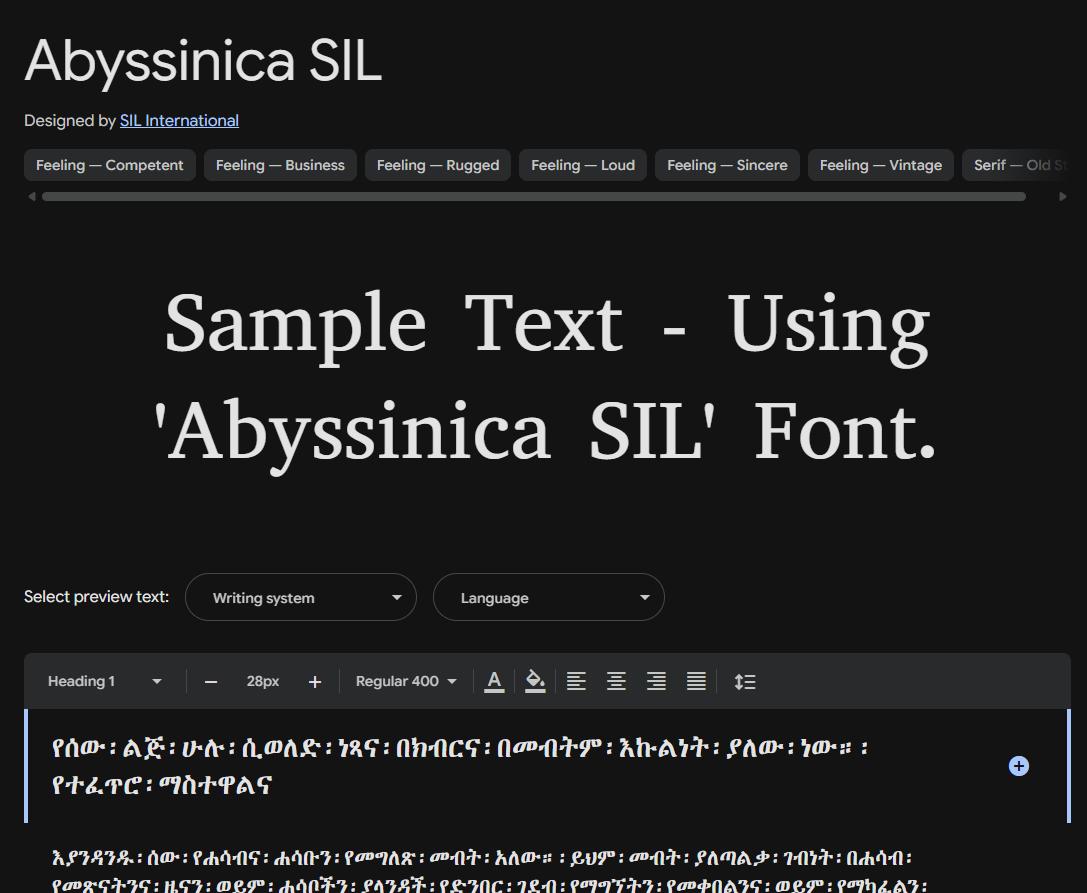
Task: Open the highlight fill color icon
Action: tap(534, 682)
